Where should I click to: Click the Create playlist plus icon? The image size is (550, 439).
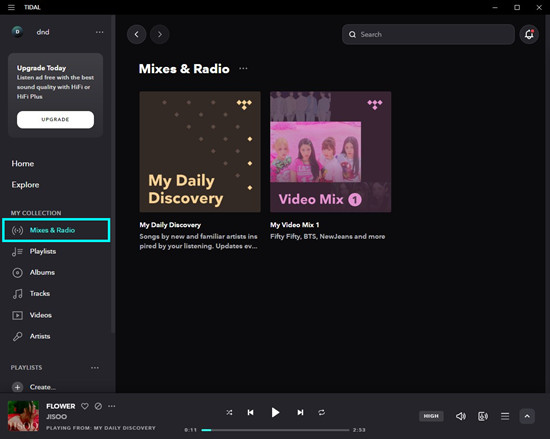[x=18, y=387]
